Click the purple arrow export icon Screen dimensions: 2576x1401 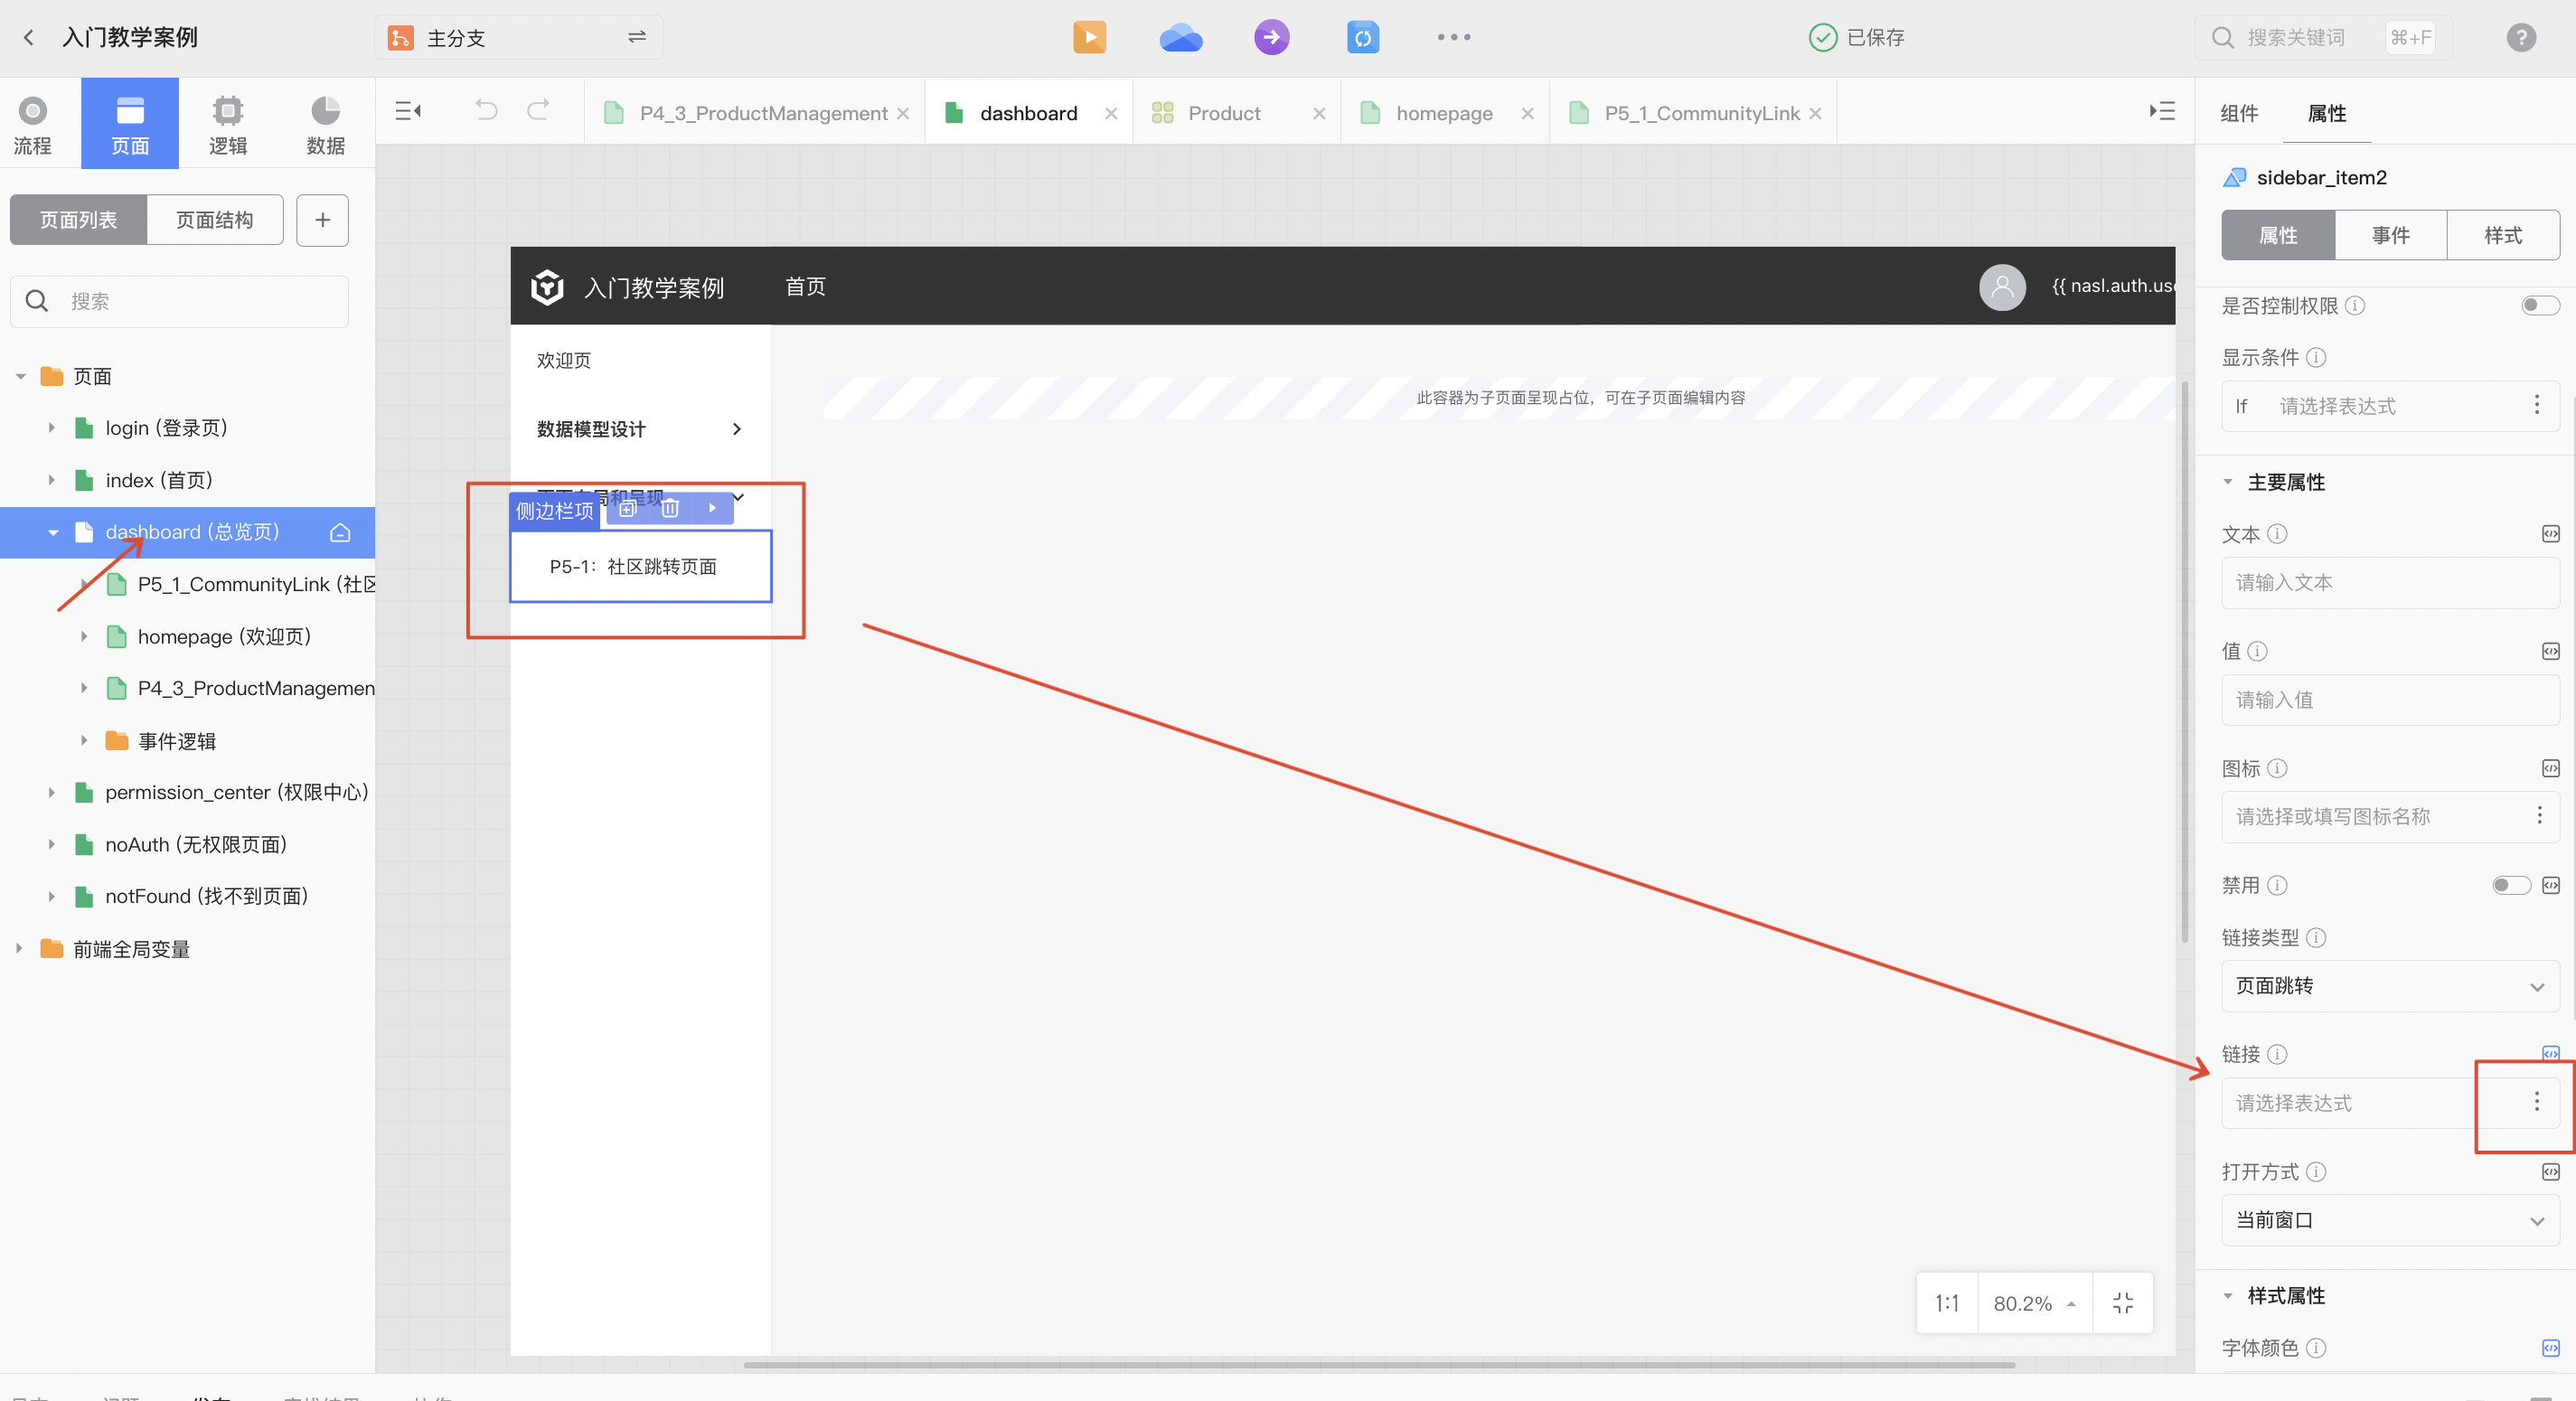[x=1271, y=37]
